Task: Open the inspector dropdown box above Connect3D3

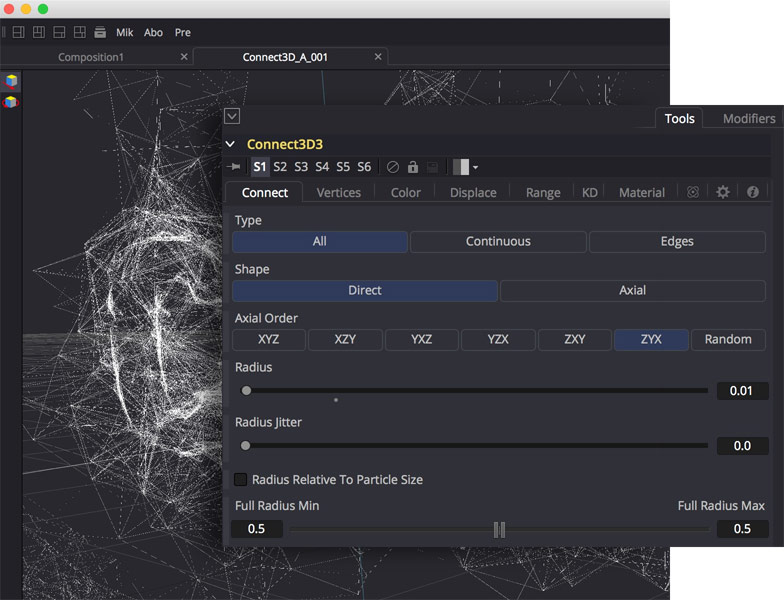Action: 232,116
